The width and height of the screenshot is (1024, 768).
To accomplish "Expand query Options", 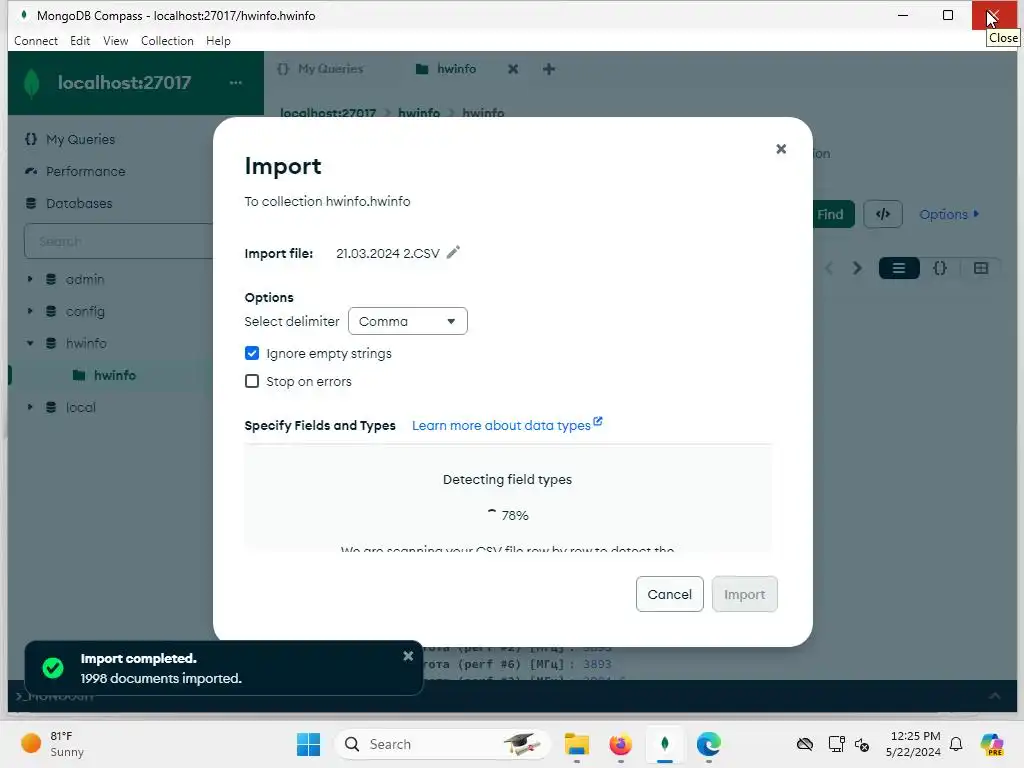I will click(x=949, y=214).
